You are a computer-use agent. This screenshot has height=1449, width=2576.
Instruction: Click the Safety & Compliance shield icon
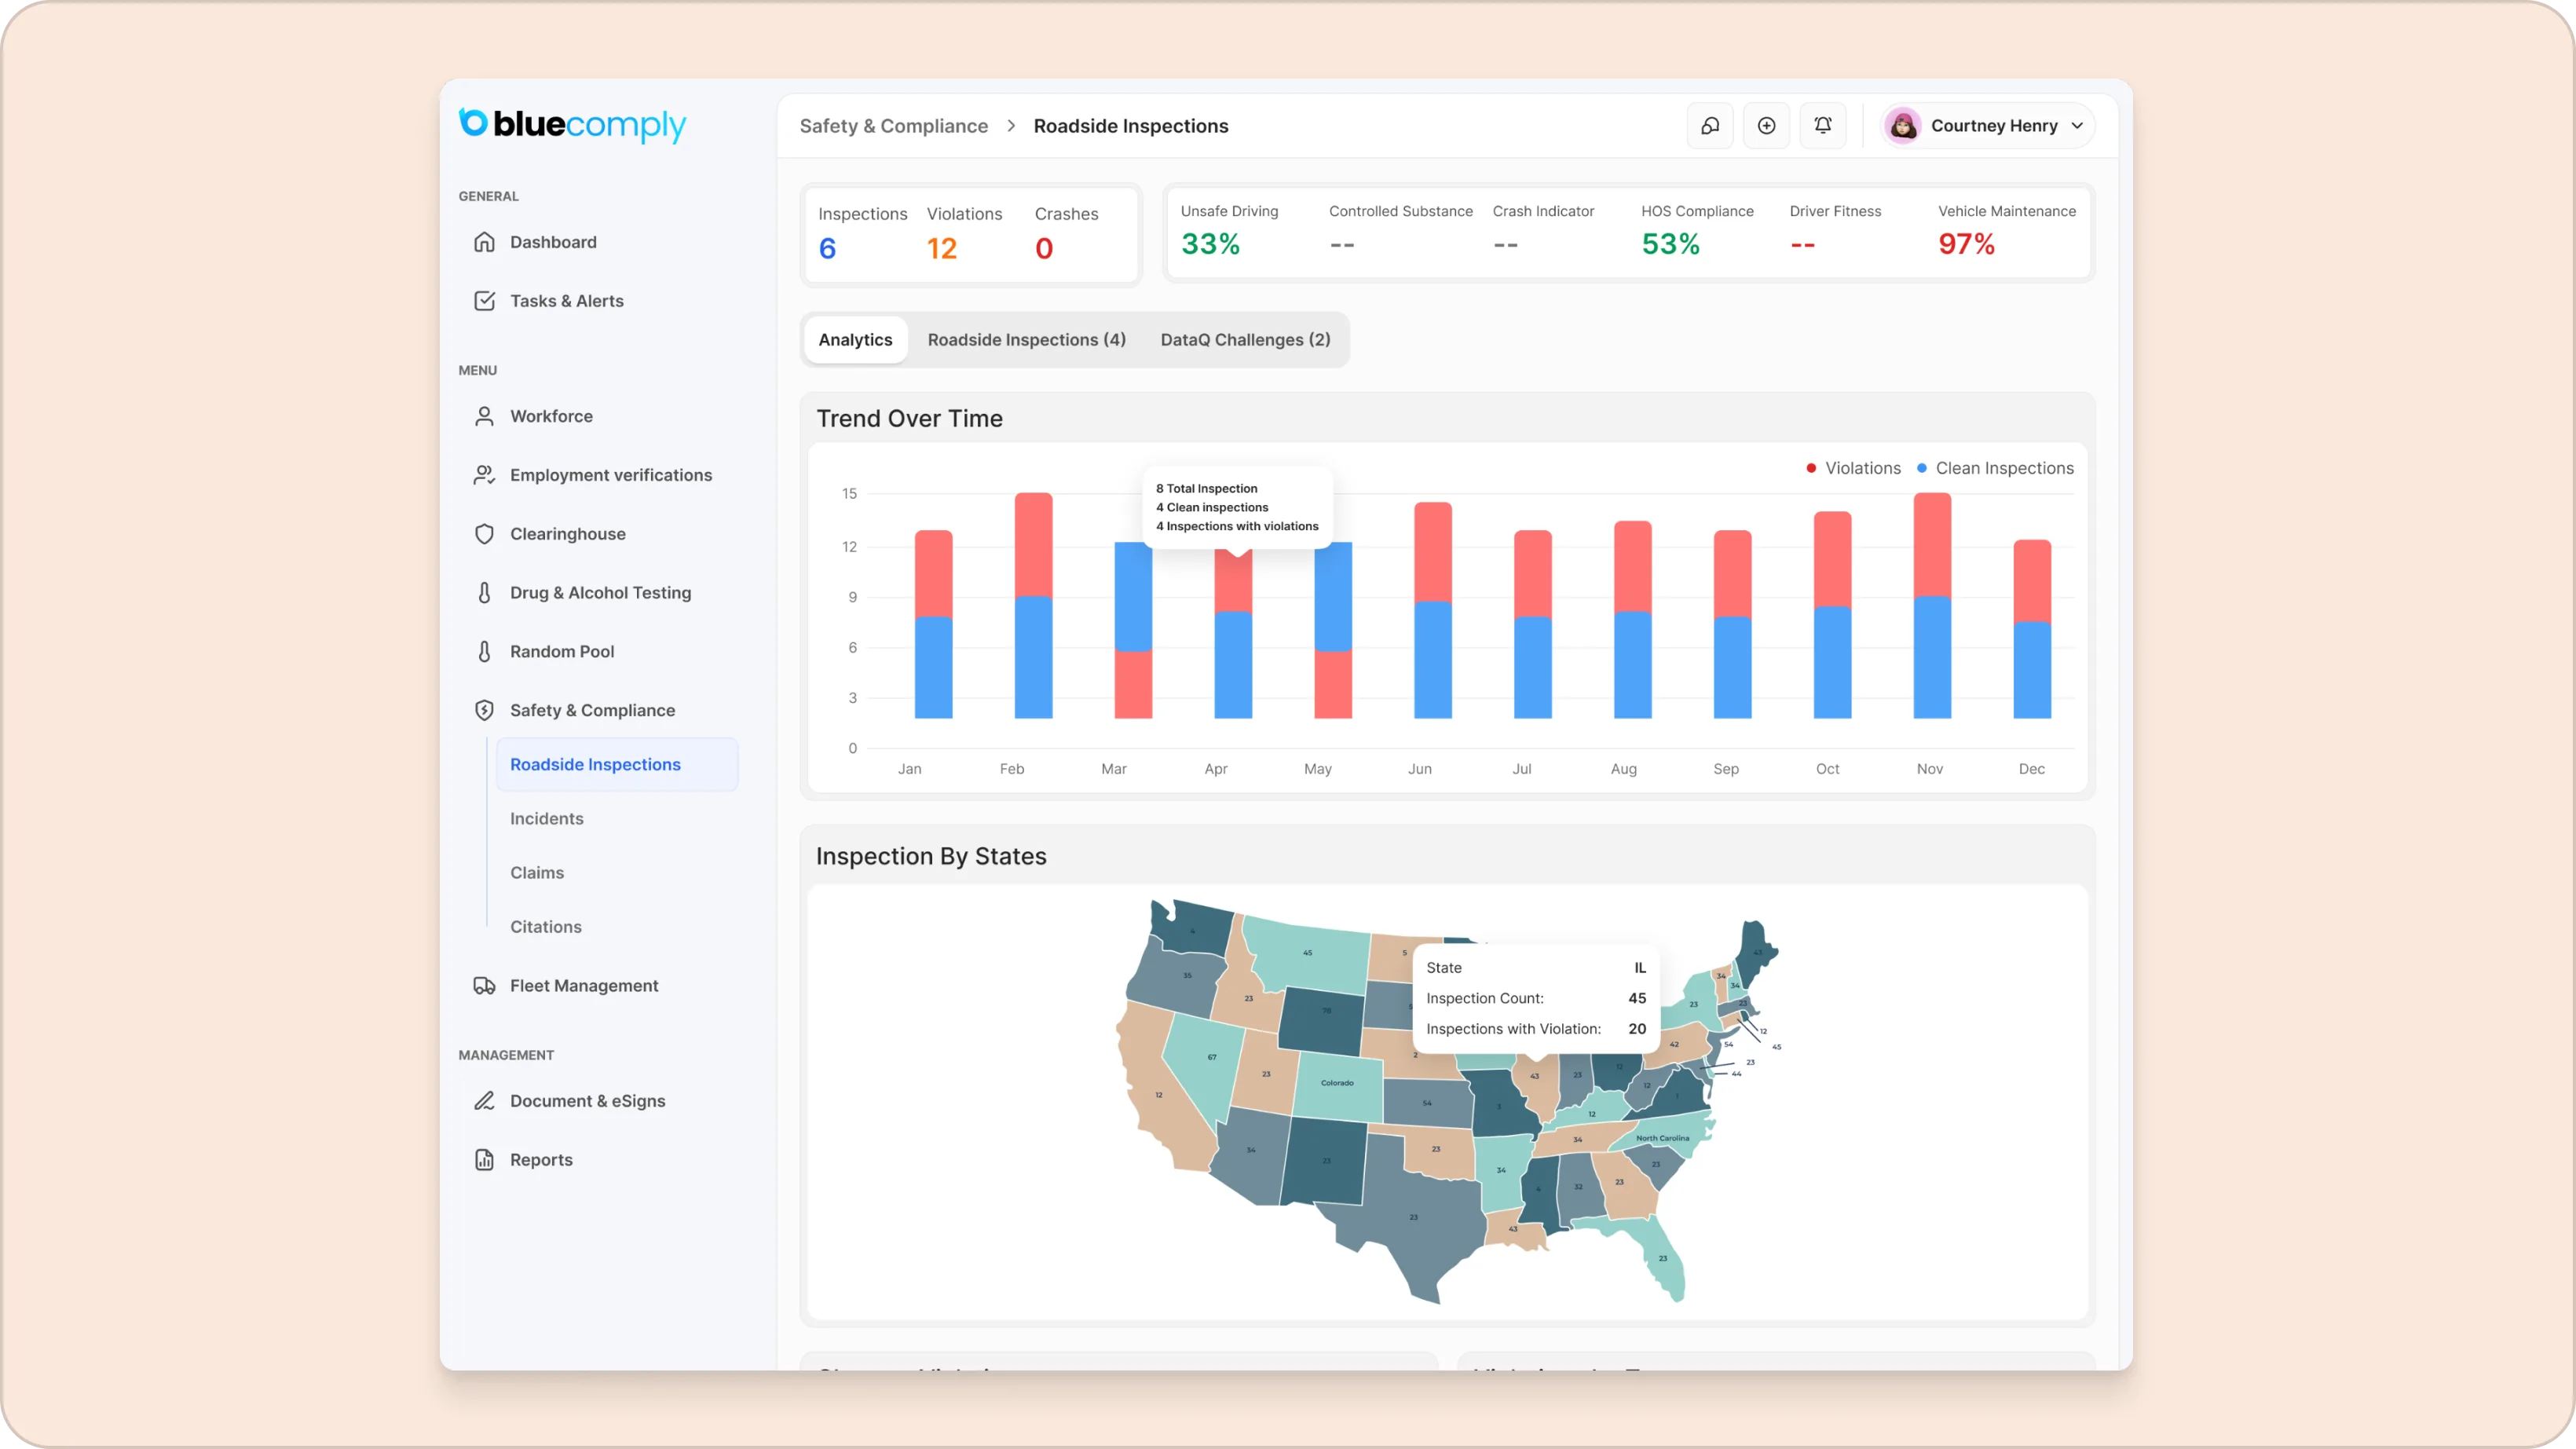coord(484,710)
